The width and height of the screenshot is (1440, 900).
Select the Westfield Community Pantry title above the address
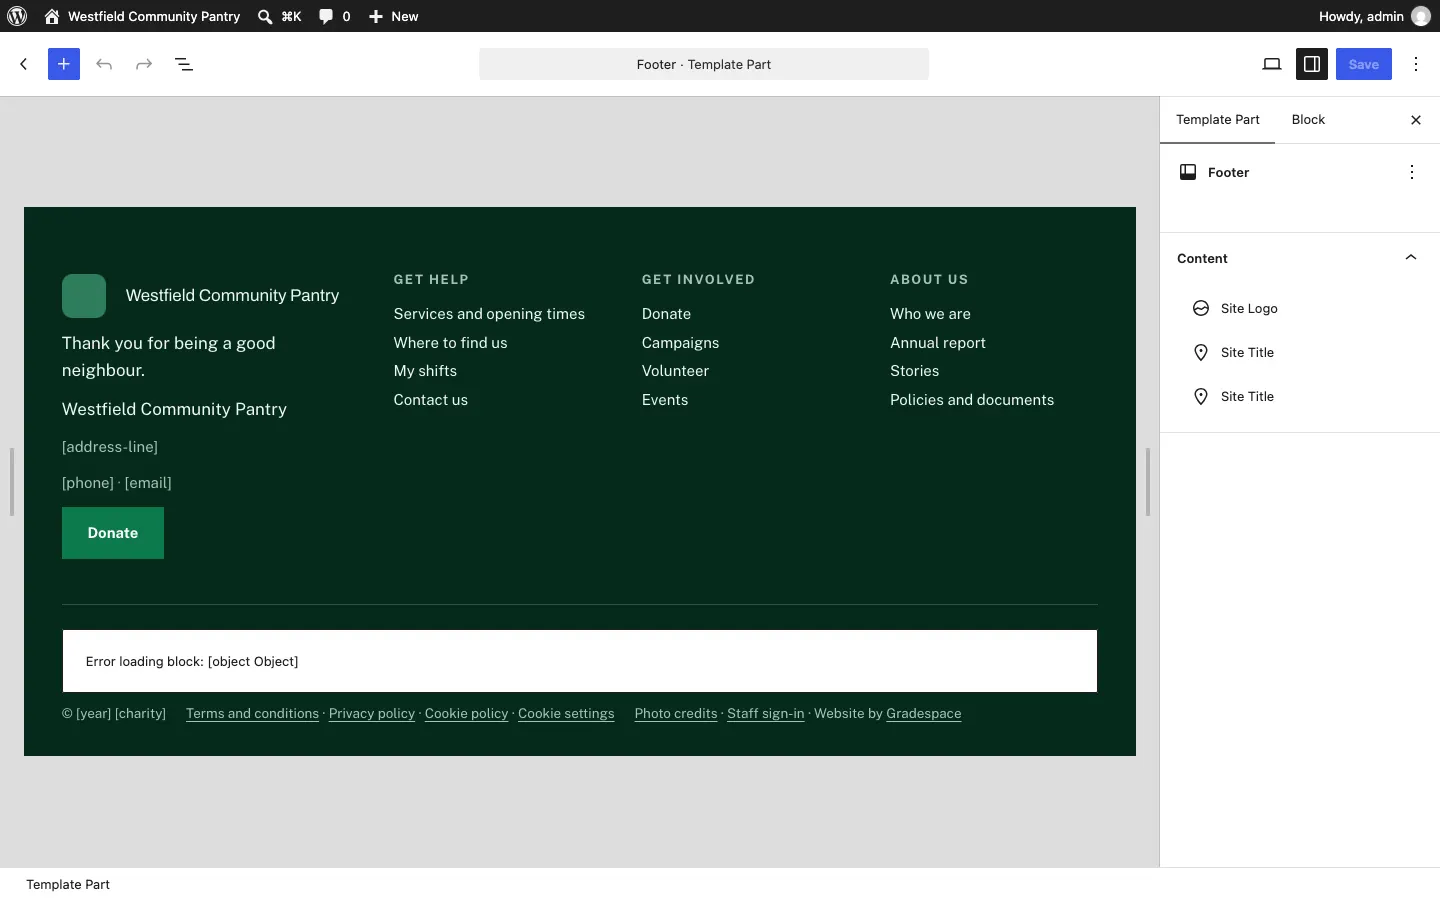174,409
